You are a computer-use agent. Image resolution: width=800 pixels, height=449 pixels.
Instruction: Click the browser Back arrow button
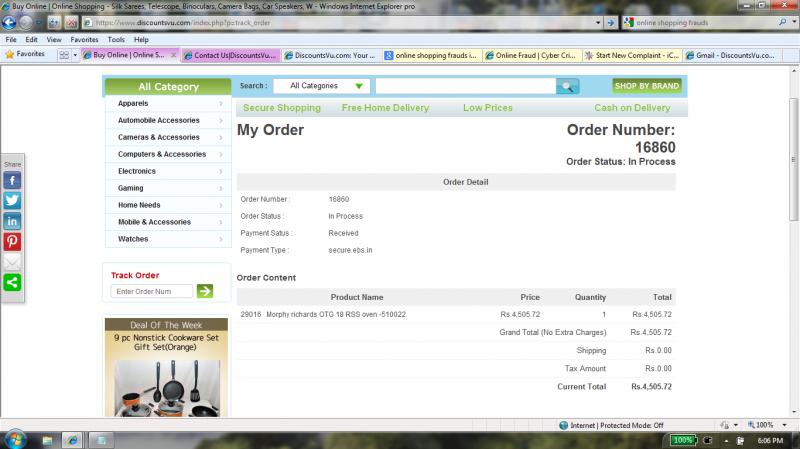9,22
